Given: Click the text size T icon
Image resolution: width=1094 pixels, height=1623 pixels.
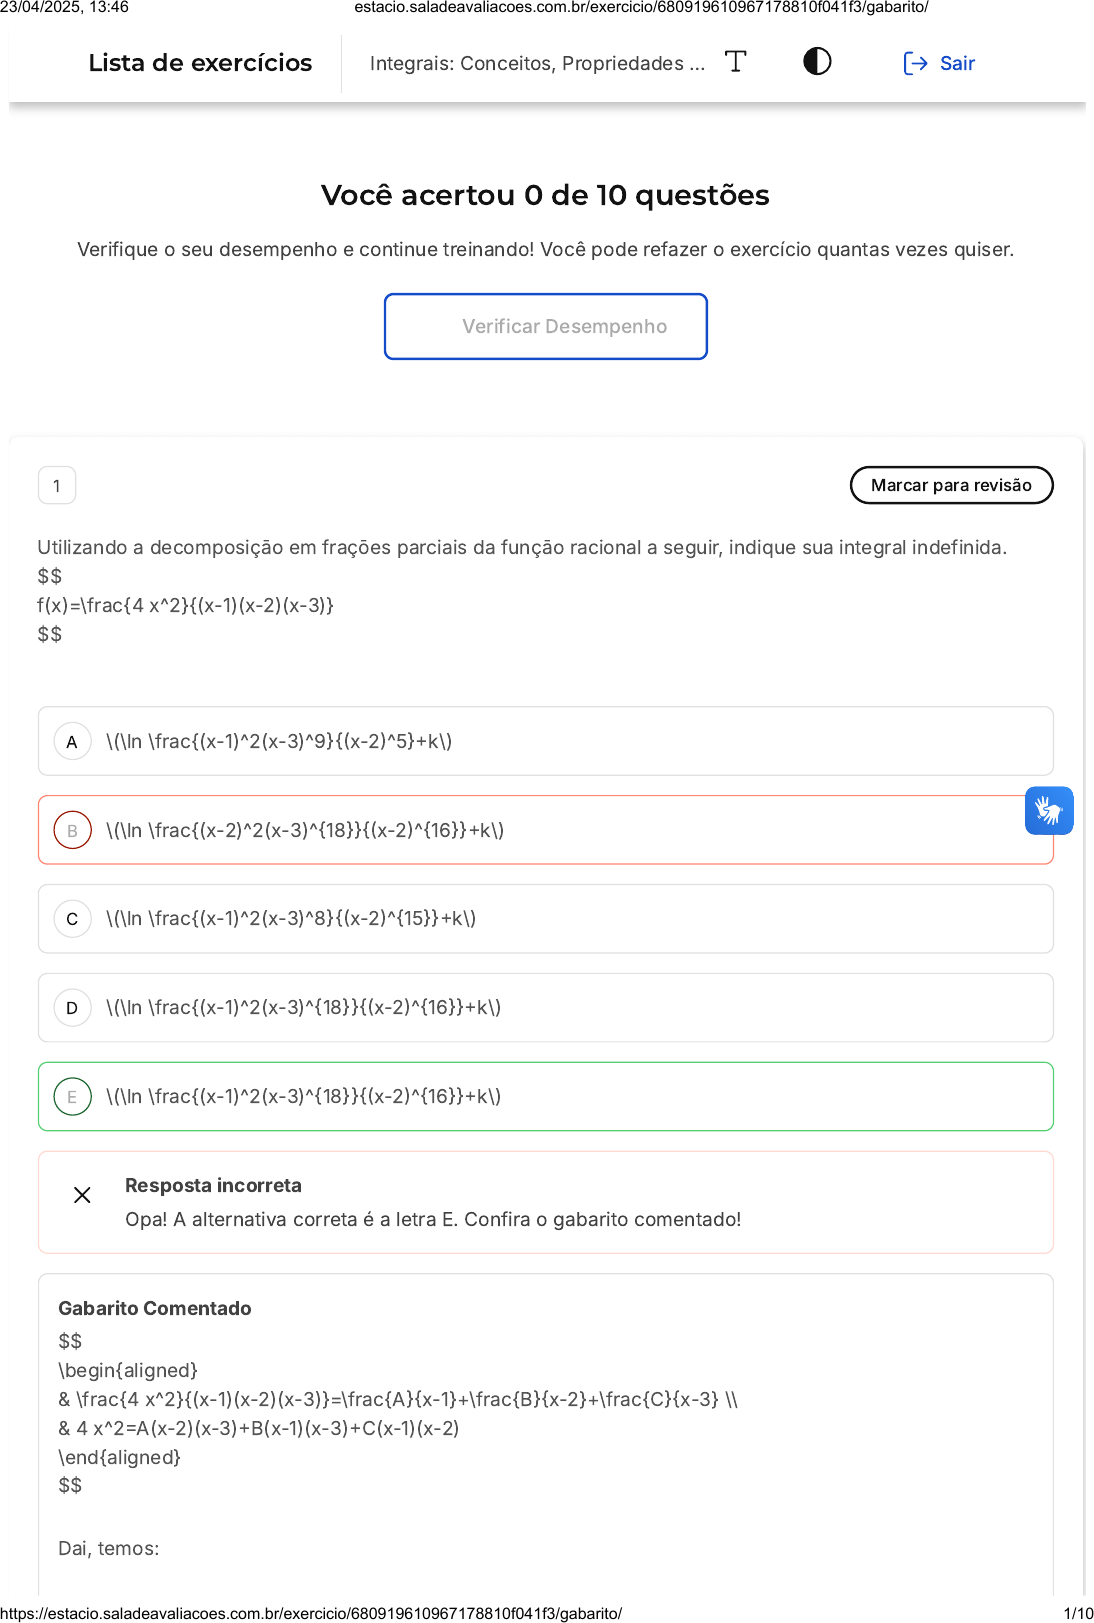Looking at the screenshot, I should tap(735, 62).
